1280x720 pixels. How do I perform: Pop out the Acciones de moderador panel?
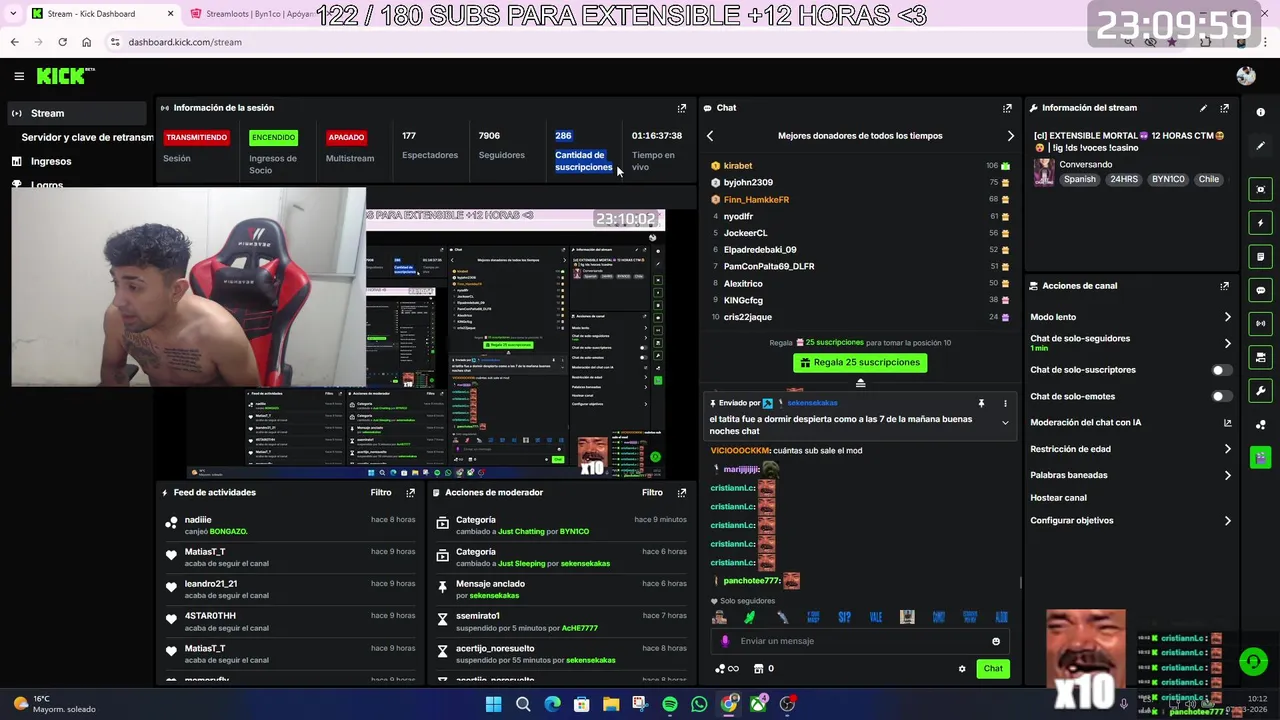pyautogui.click(x=682, y=493)
